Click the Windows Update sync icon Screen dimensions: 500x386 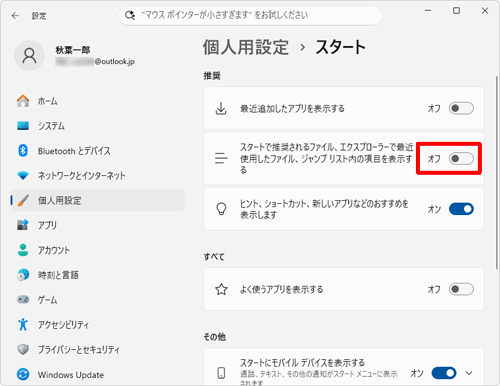(x=23, y=374)
